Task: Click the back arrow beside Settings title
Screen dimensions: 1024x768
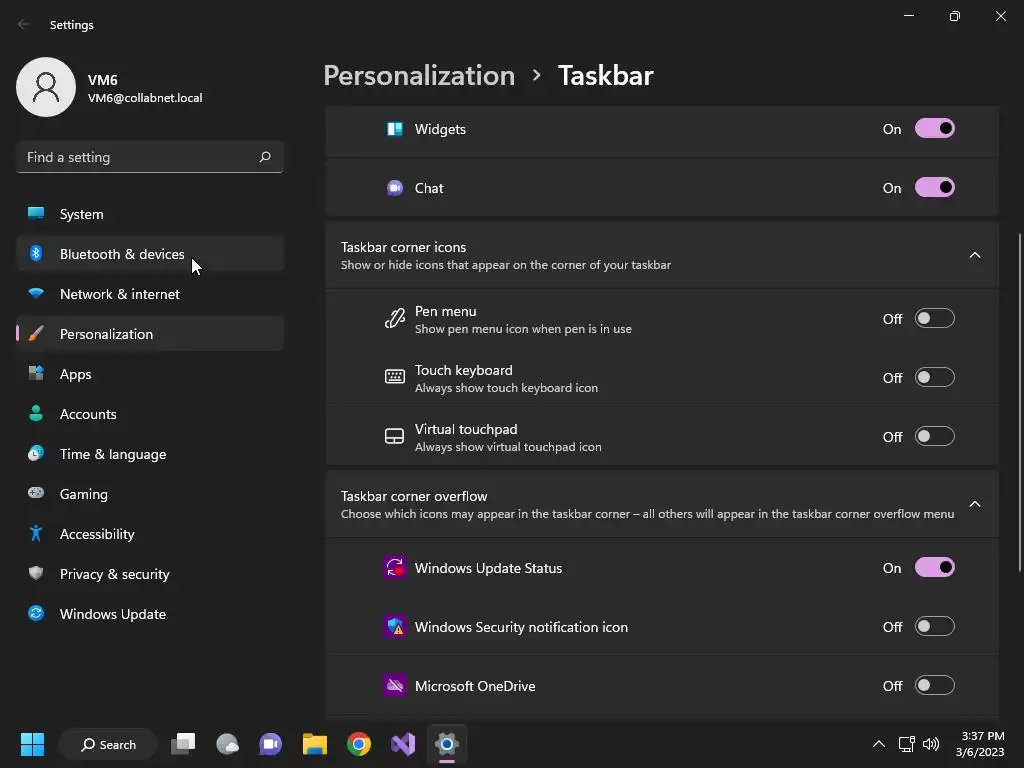Action: click(x=24, y=24)
